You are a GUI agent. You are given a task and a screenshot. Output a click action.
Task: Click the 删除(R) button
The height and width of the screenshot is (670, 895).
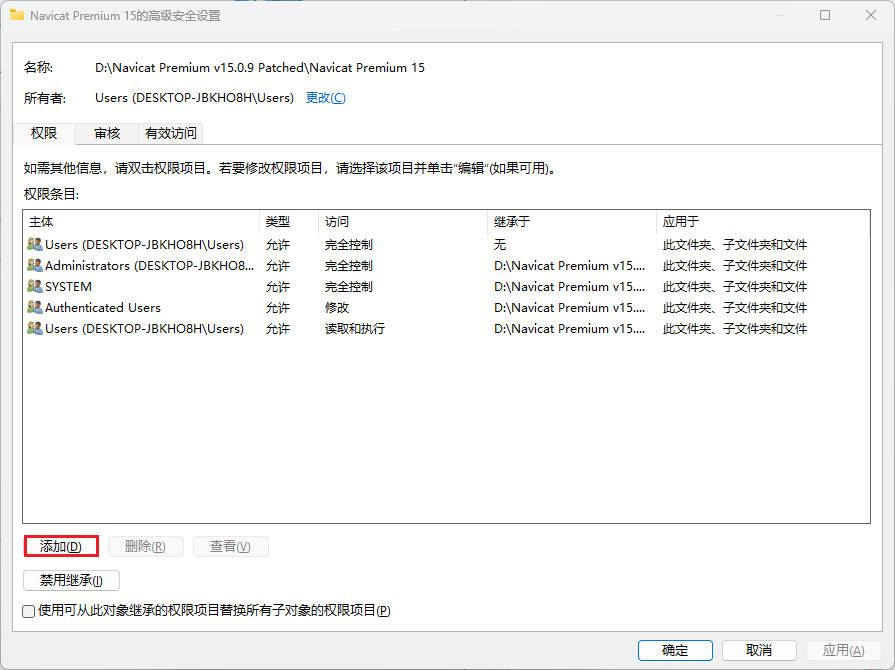pos(145,546)
